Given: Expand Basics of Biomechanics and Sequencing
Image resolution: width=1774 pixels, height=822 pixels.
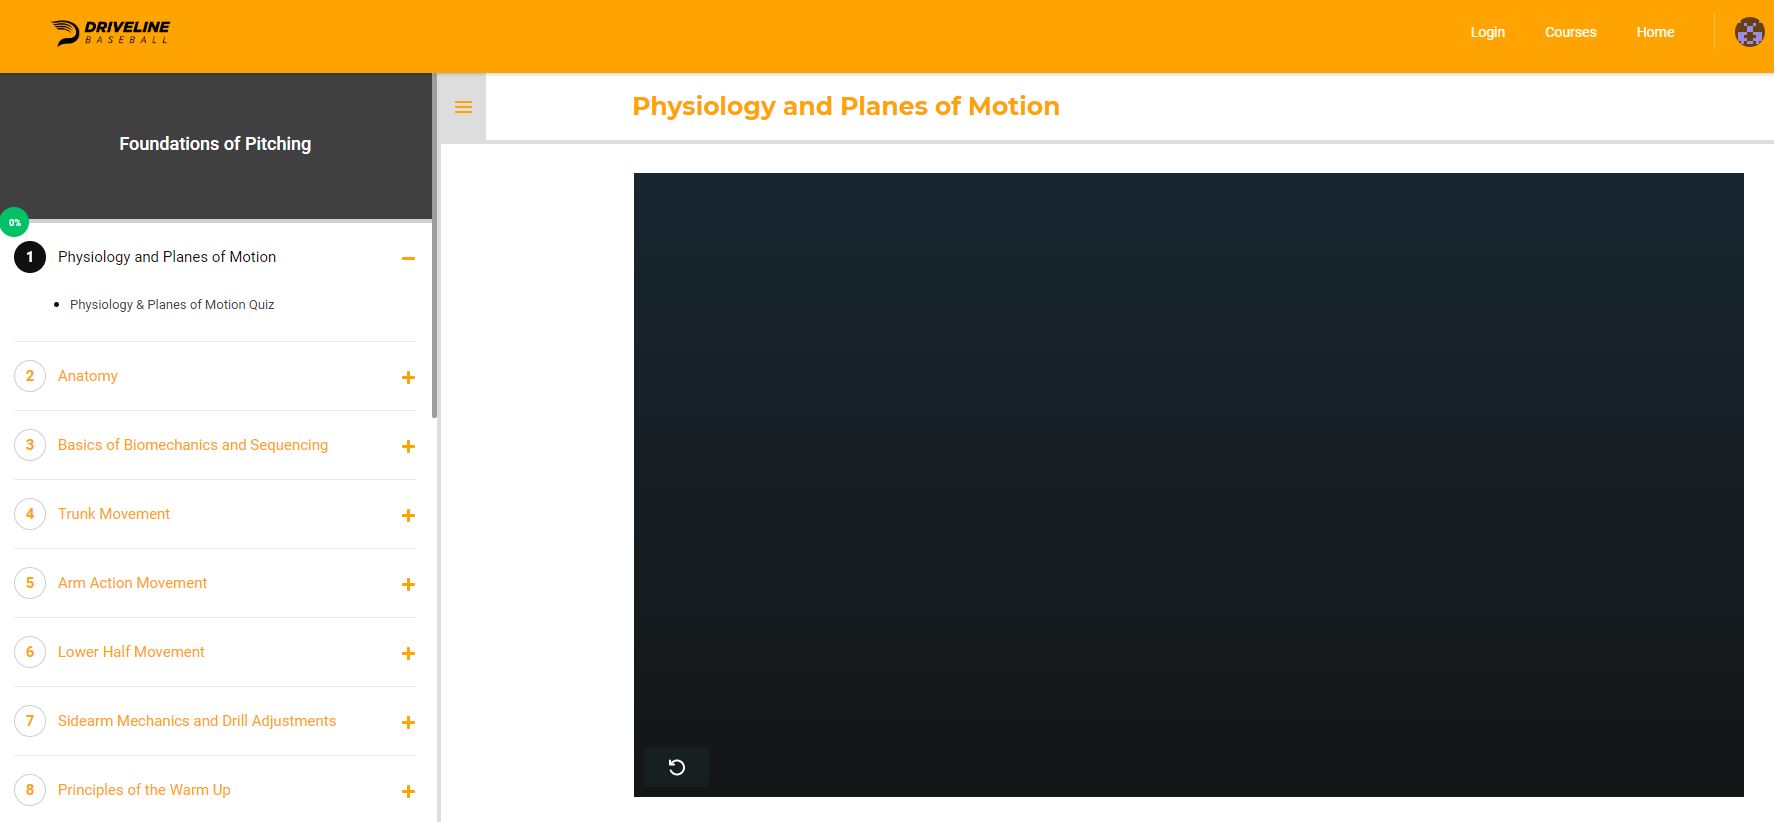Looking at the screenshot, I should coord(408,446).
